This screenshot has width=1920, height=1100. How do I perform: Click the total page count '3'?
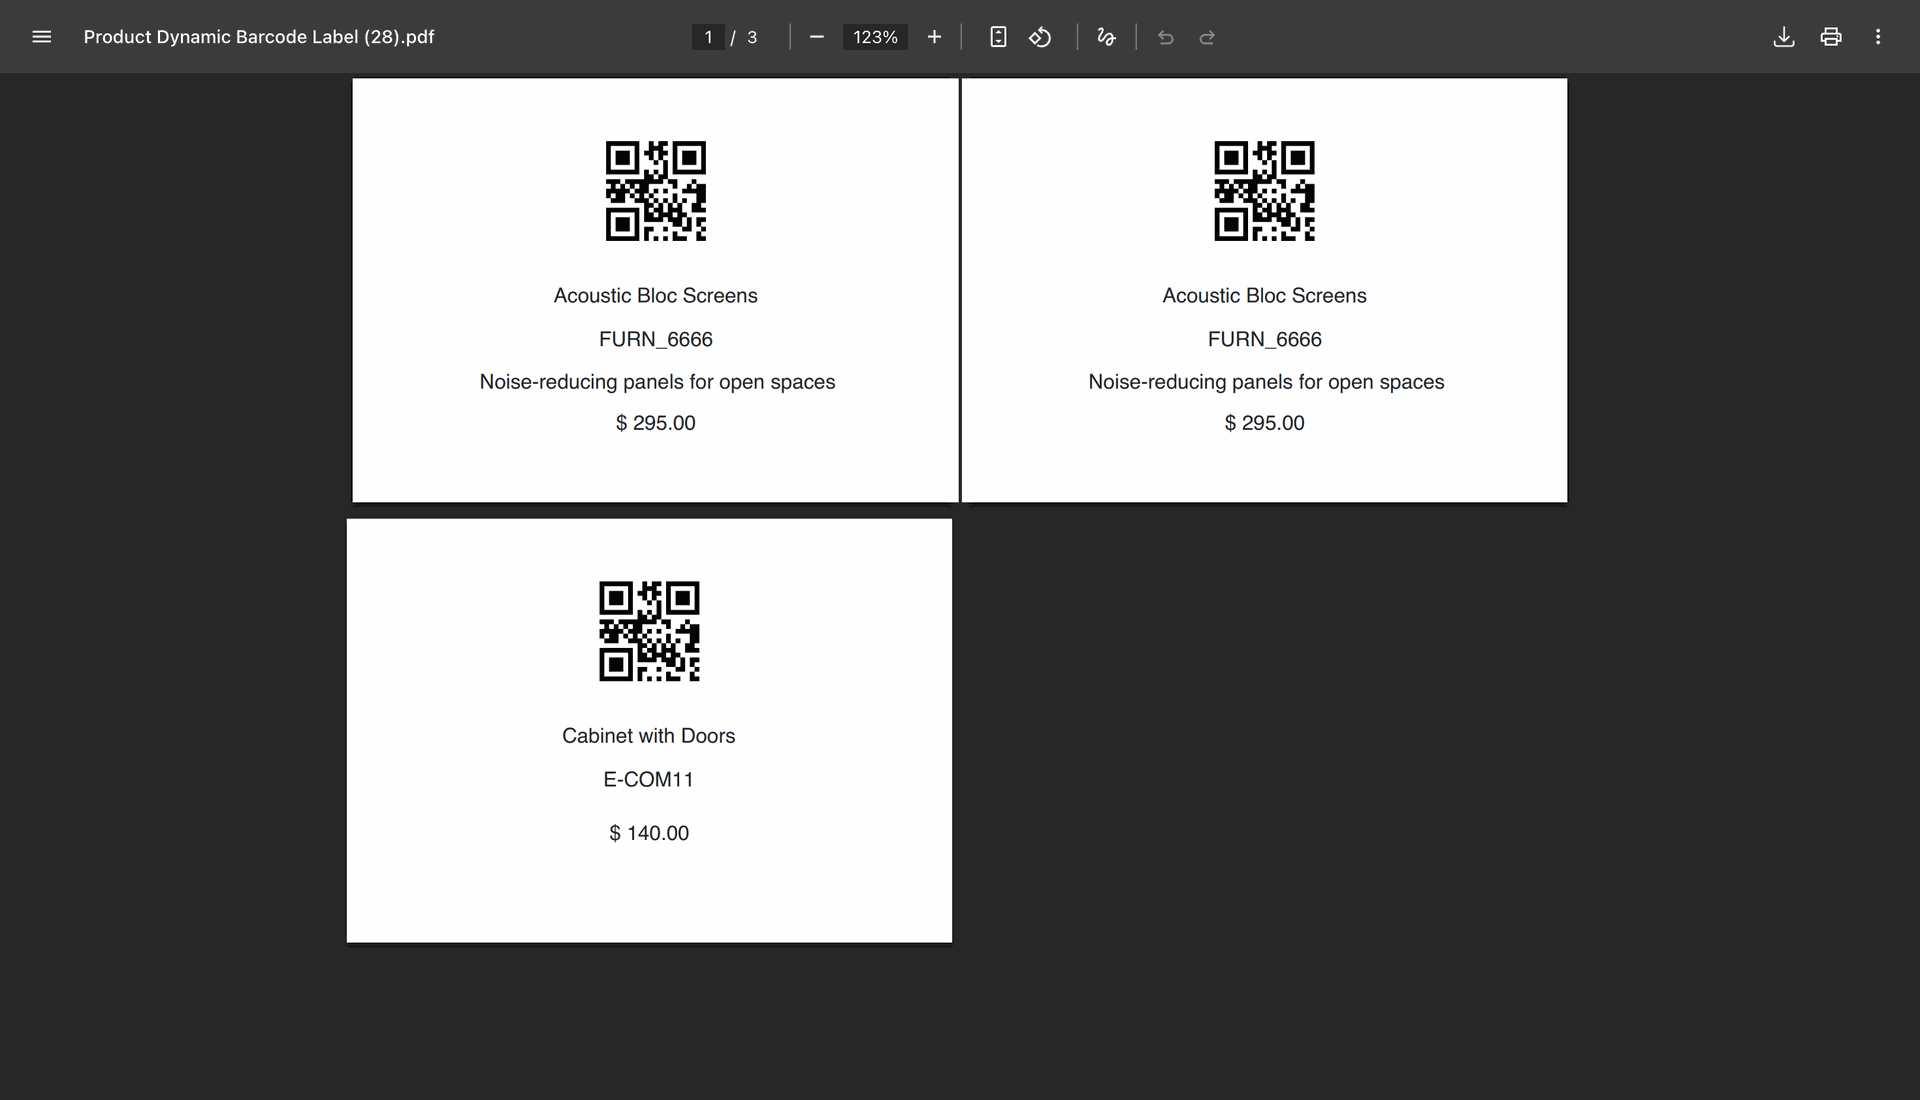point(752,37)
